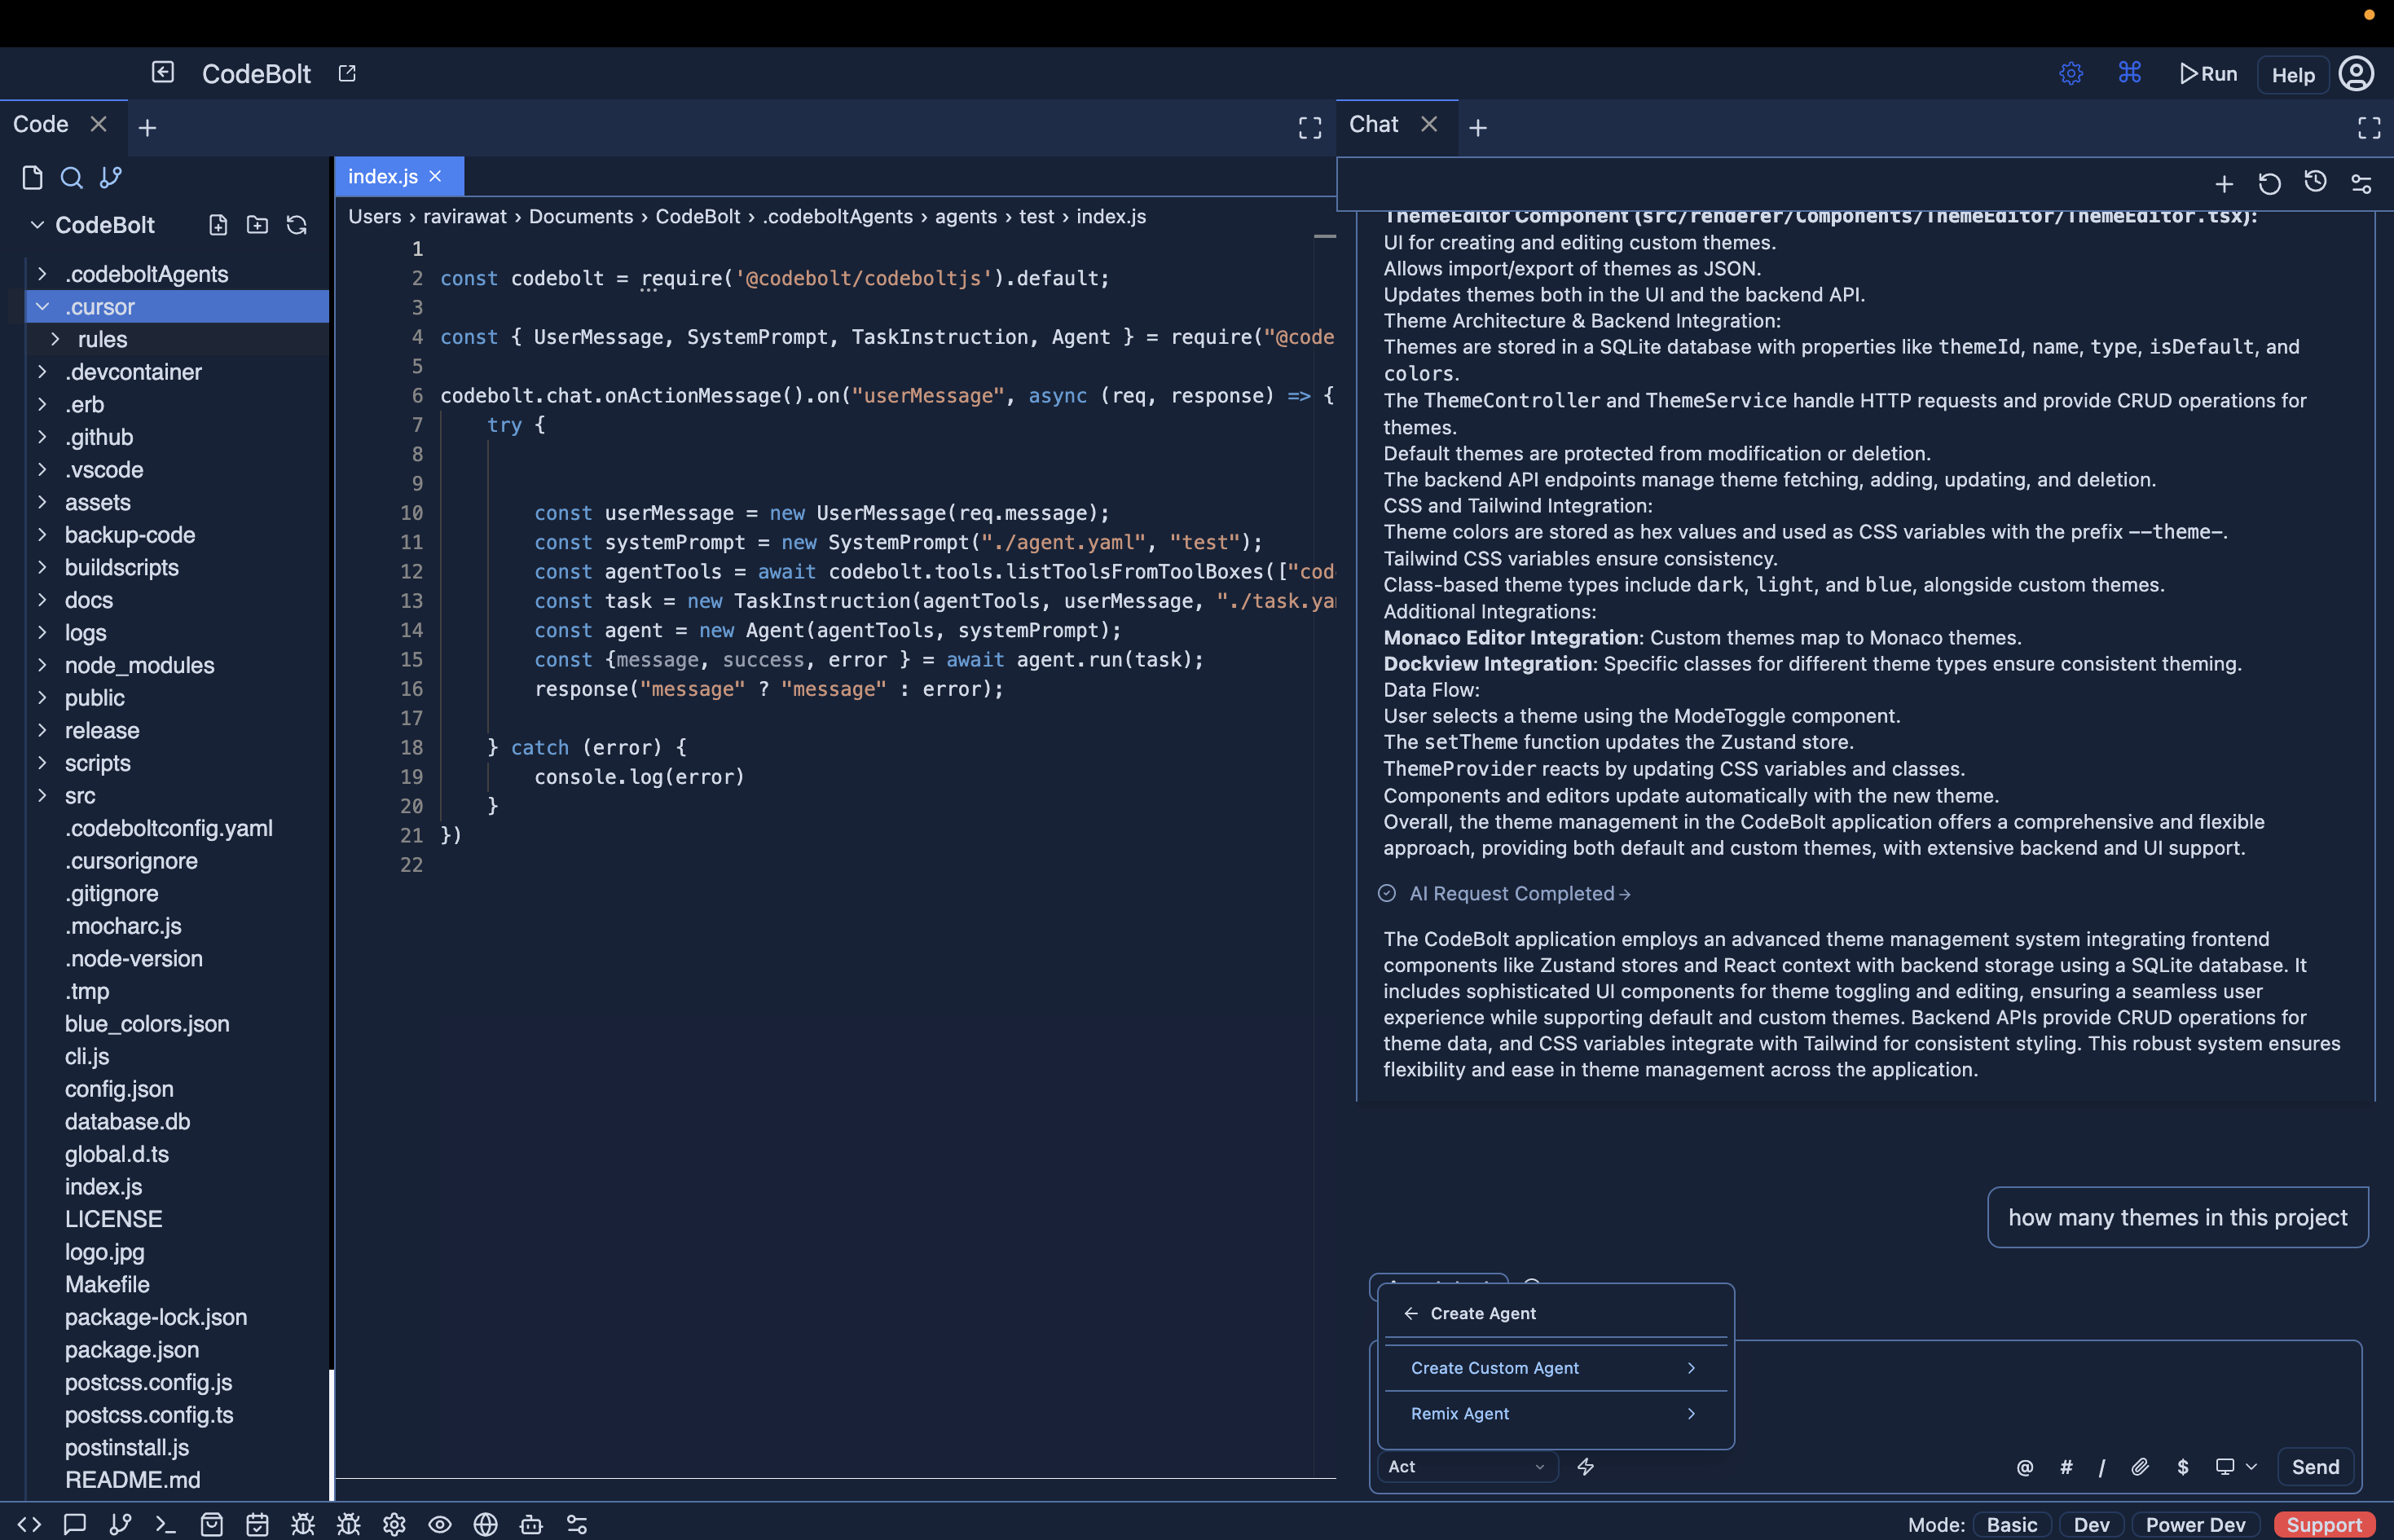Select the Code panel tab

pos(41,125)
